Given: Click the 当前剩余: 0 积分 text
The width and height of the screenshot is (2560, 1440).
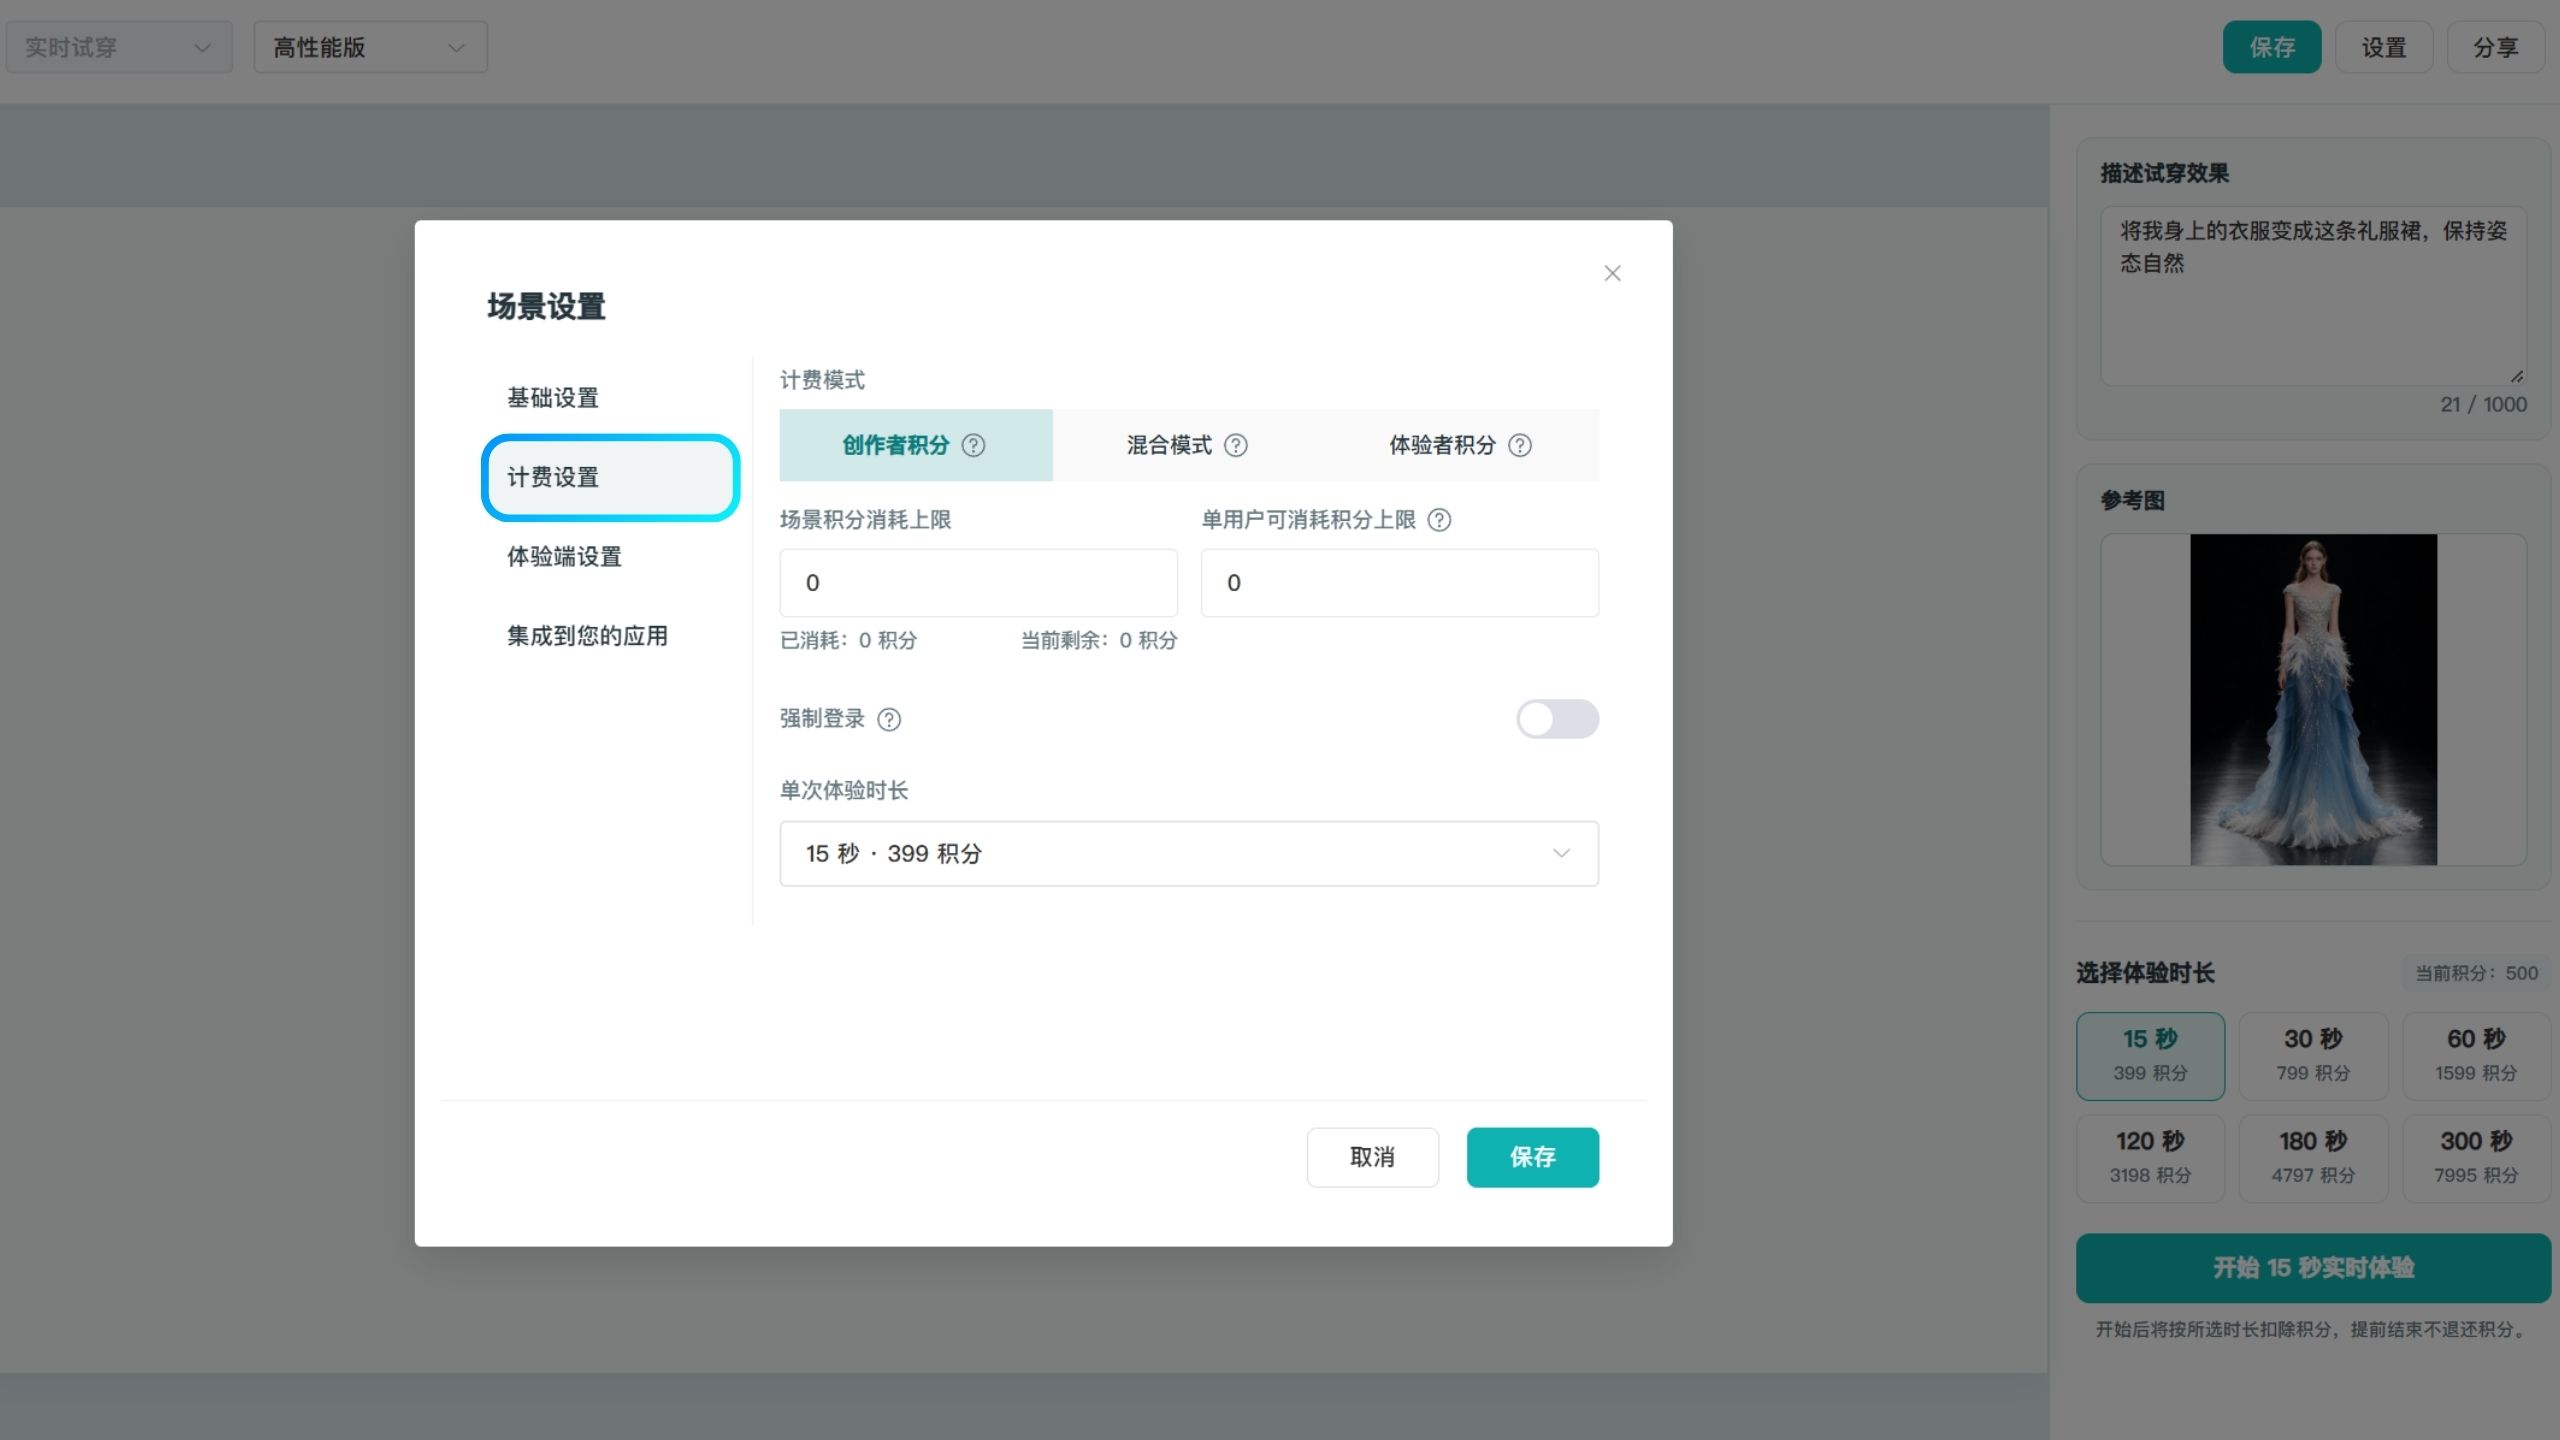Looking at the screenshot, I should click(x=1098, y=640).
